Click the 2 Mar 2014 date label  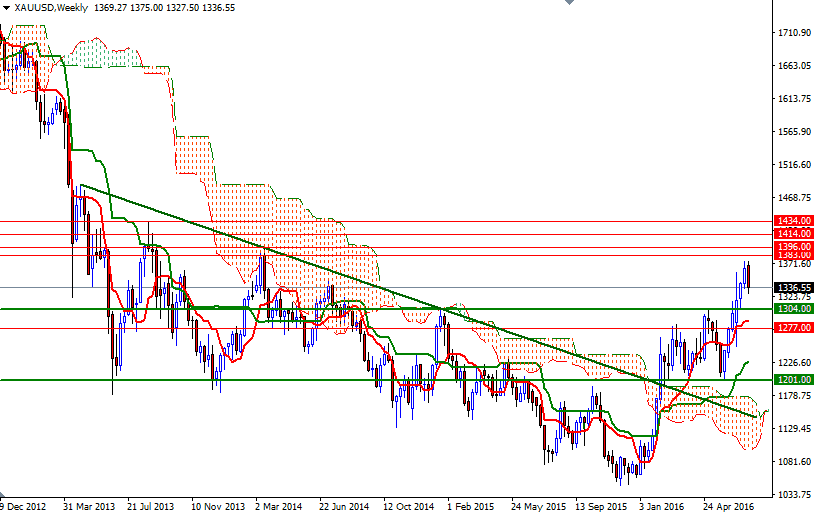(278, 506)
